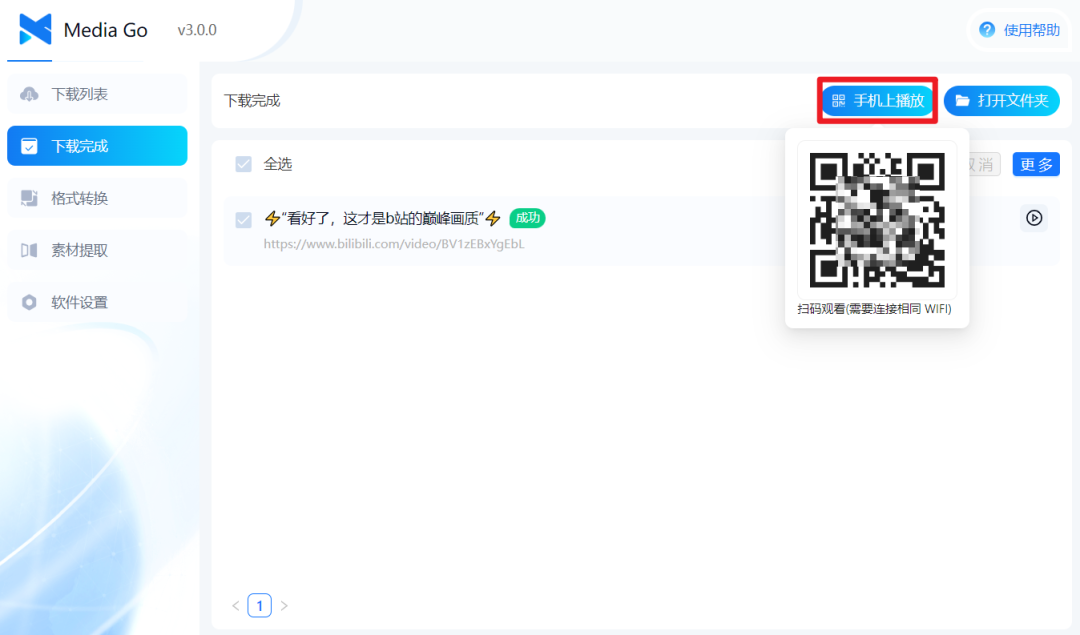
Task: Expand next page with right chevron arrow
Action: coord(284,605)
